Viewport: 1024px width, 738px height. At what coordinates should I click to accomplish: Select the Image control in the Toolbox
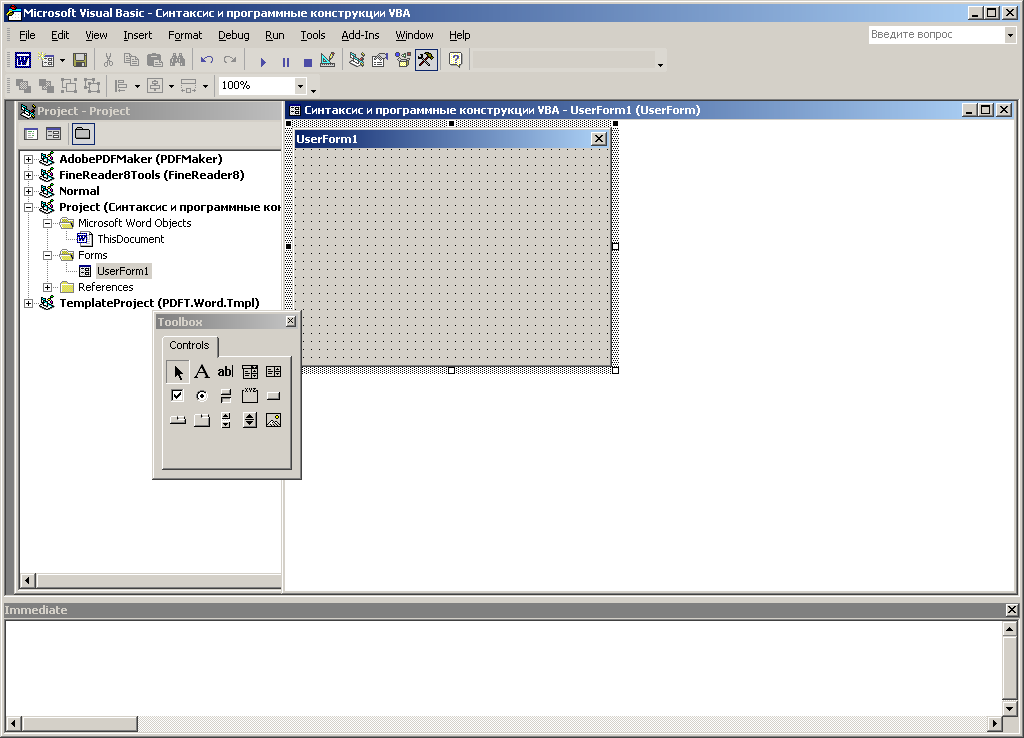pos(274,420)
